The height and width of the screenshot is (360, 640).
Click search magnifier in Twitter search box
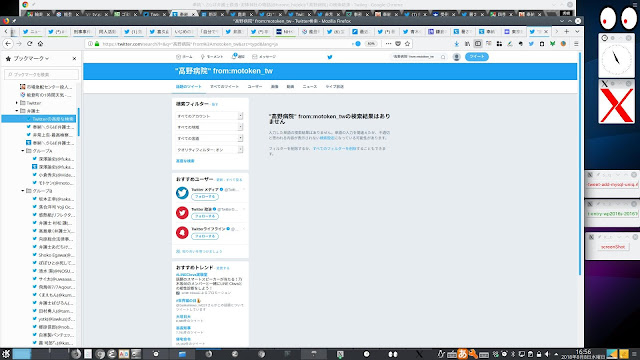pyautogui.click(x=443, y=57)
